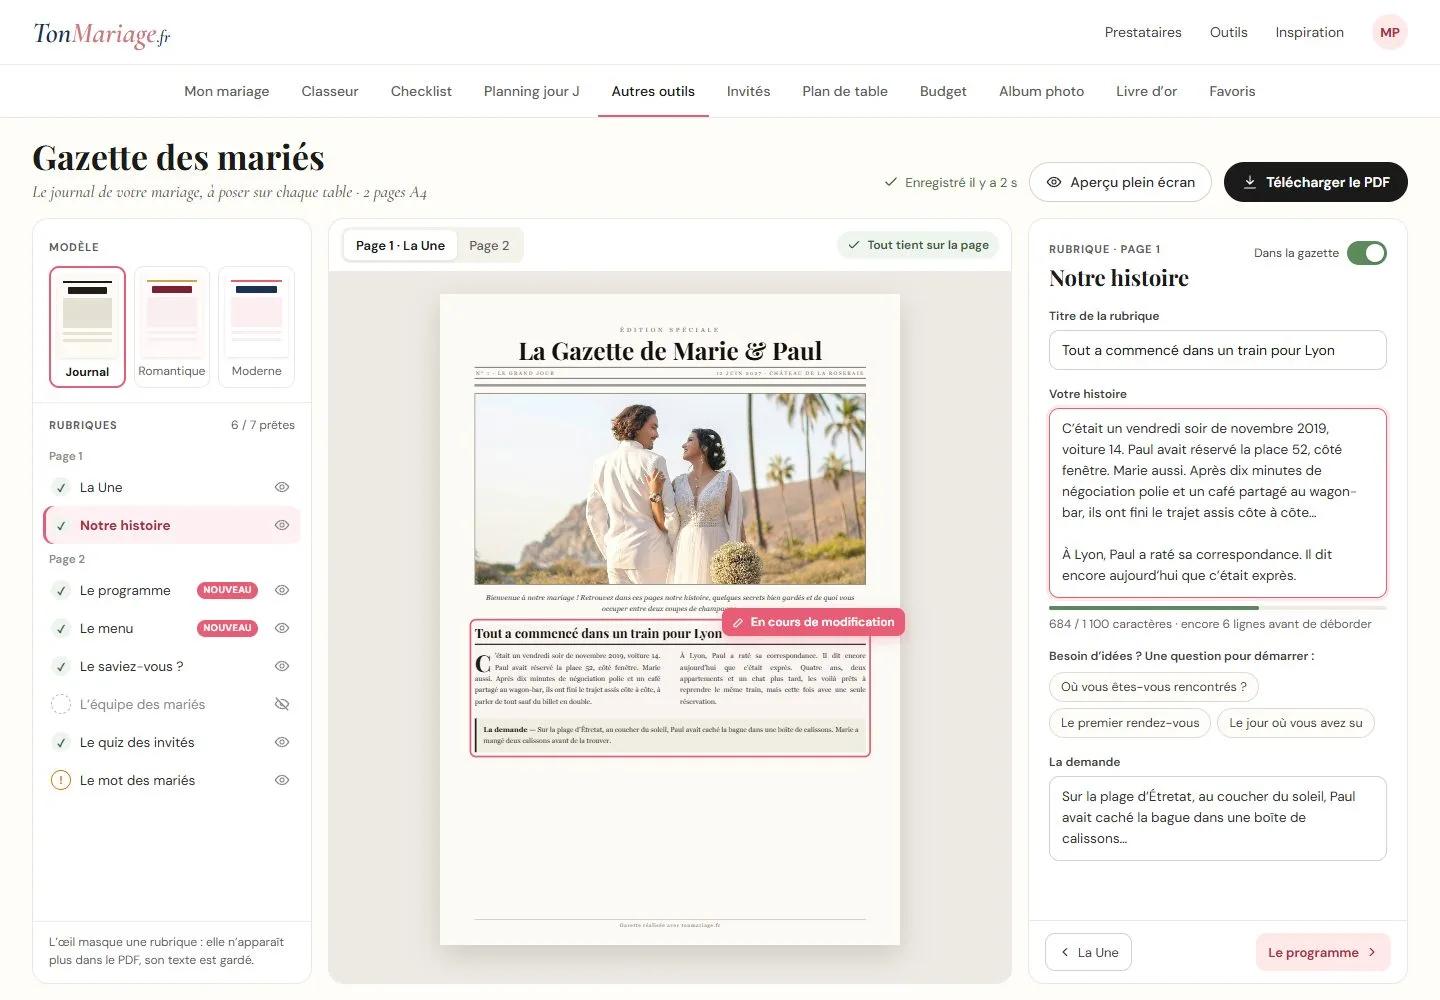
Task: Click the La demande text area
Action: click(1217, 818)
